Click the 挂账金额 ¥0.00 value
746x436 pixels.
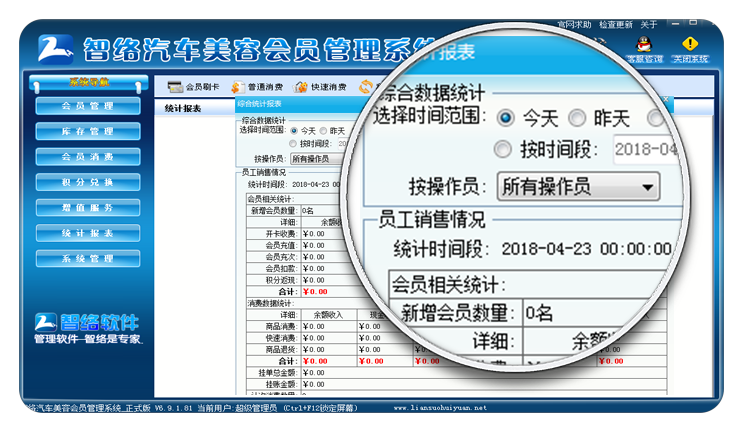(x=314, y=384)
